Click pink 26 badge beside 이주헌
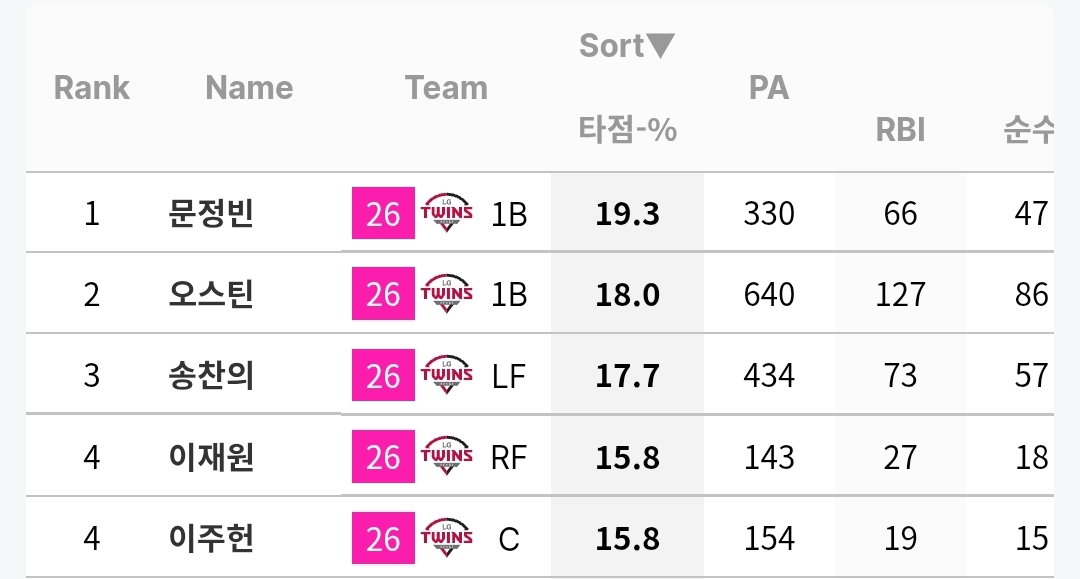The width and height of the screenshot is (1080, 579). tap(383, 538)
